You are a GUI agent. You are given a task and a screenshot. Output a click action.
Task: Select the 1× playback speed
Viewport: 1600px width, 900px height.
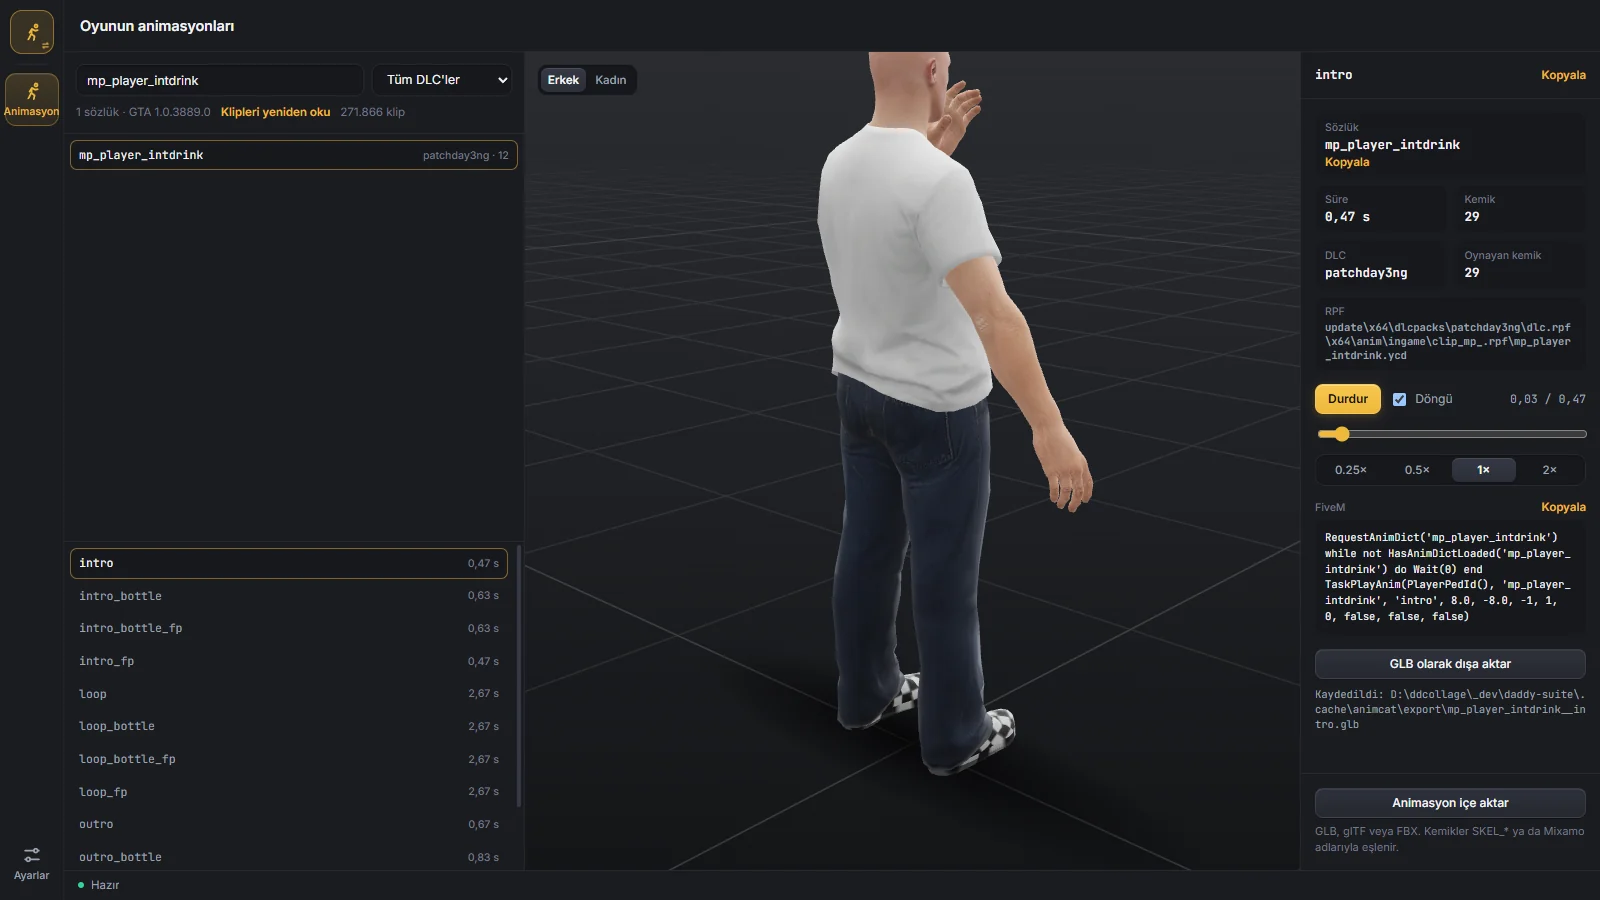1483,470
